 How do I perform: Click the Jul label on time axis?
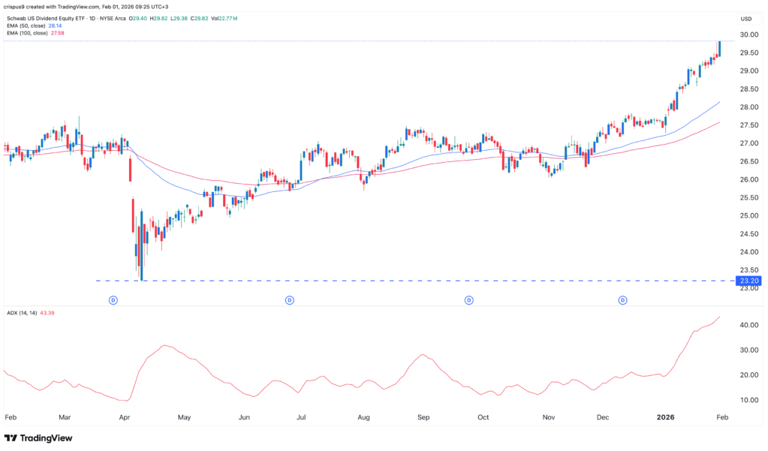pos(301,417)
